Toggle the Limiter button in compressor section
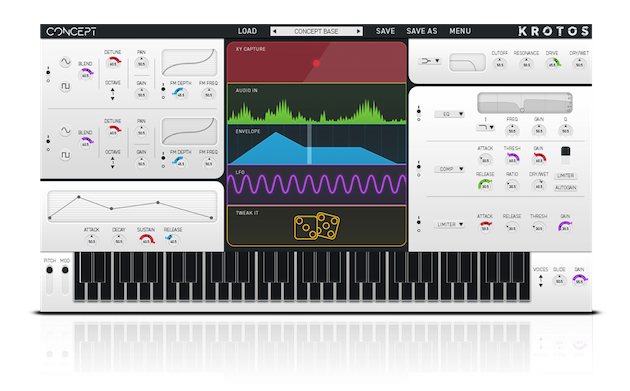 [565, 176]
